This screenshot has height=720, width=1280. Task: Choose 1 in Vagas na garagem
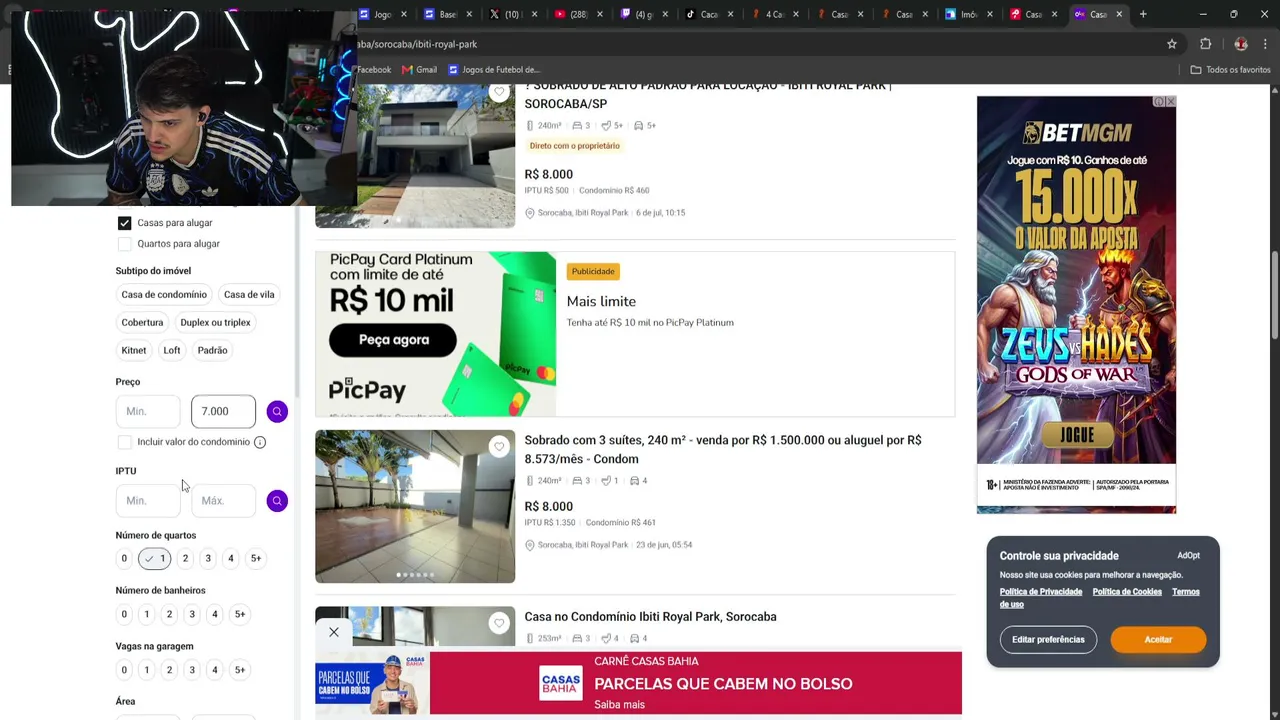[x=146, y=670]
